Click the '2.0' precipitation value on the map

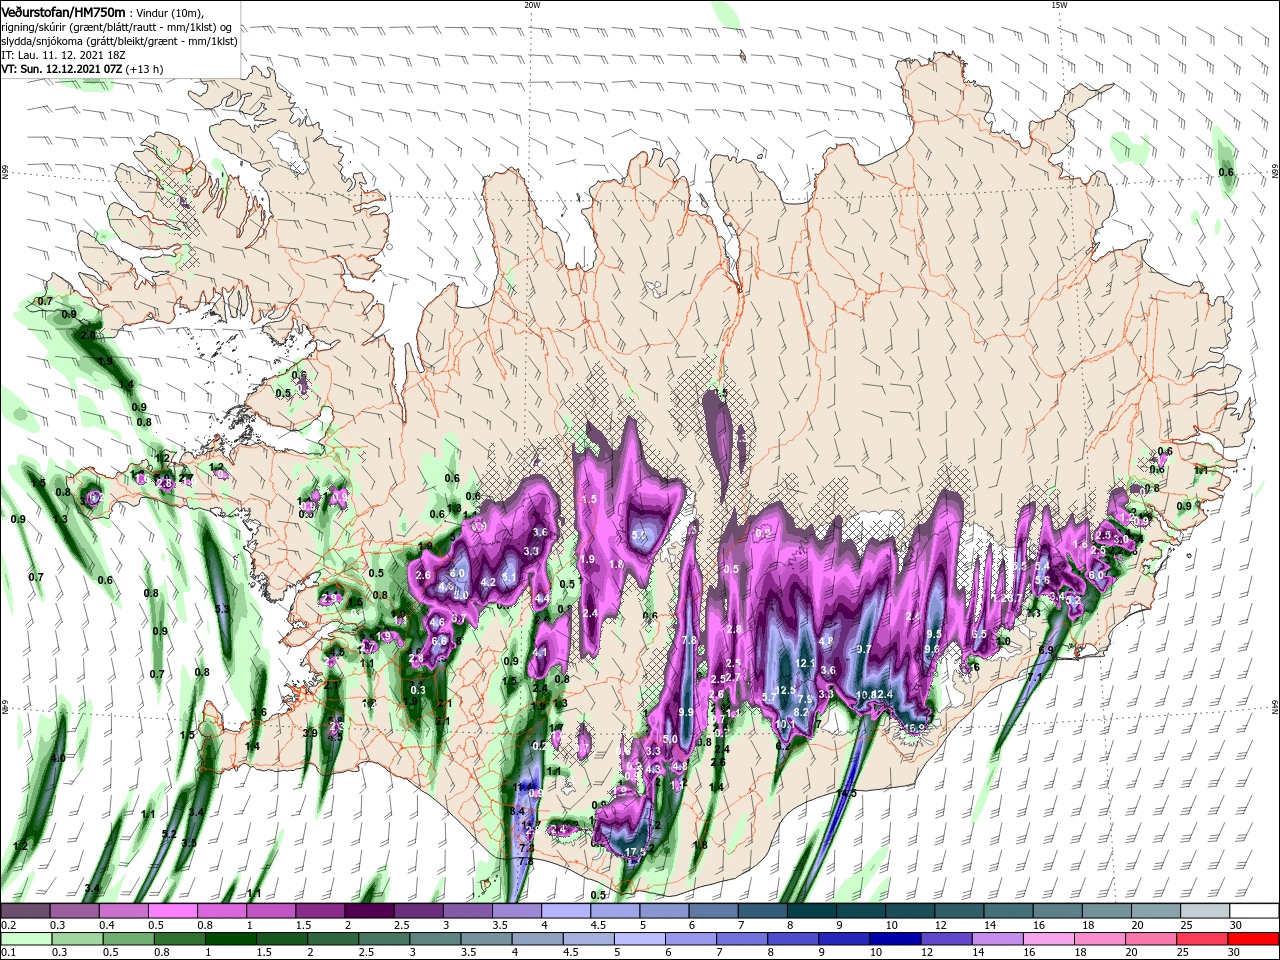point(87,335)
